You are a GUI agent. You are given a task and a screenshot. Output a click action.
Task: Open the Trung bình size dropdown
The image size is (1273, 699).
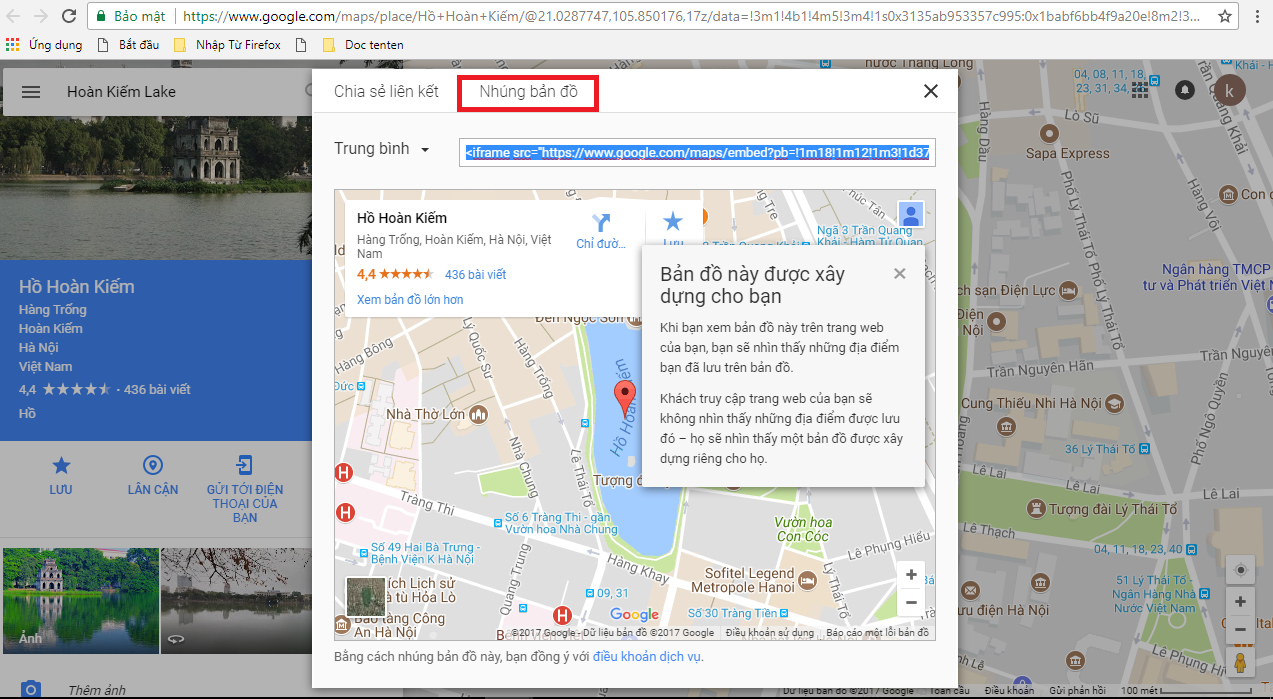(381, 149)
